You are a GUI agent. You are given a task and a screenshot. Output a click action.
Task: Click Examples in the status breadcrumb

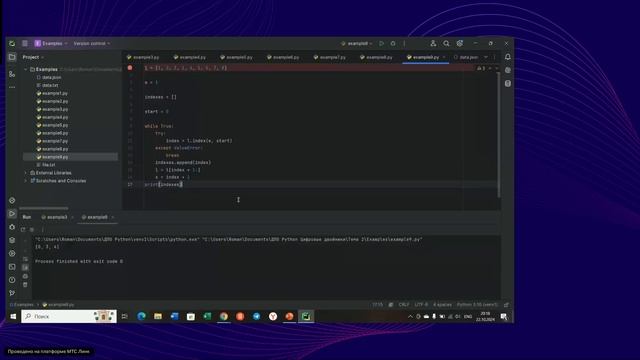(22, 304)
